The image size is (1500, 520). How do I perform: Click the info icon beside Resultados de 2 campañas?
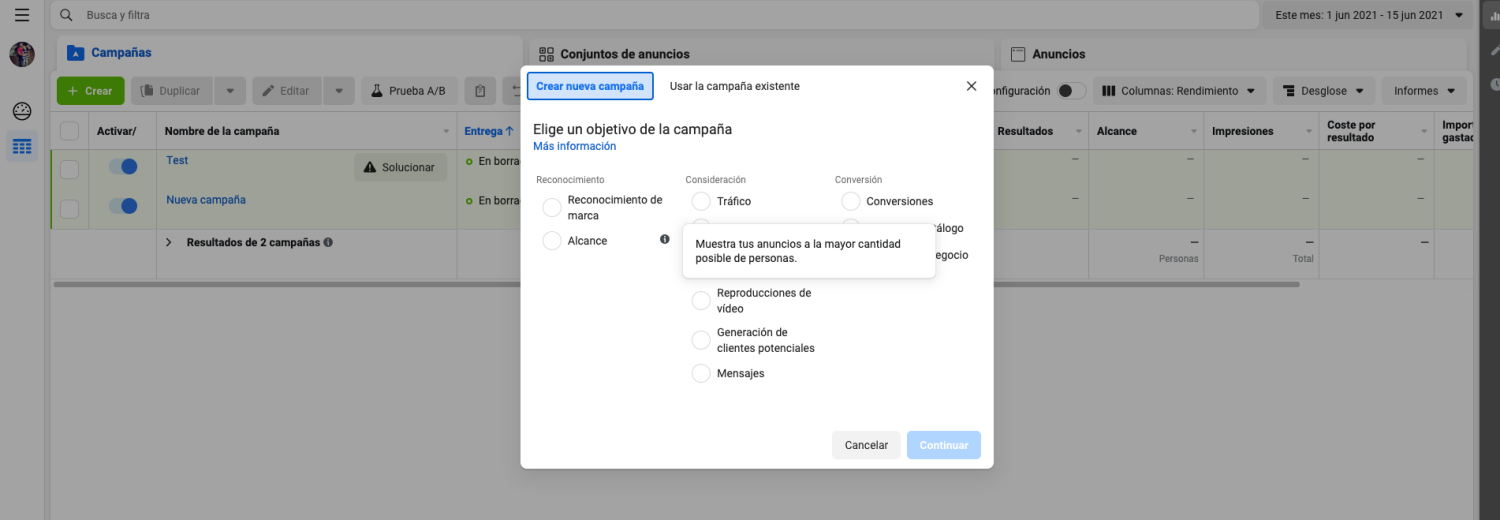tap(328, 242)
